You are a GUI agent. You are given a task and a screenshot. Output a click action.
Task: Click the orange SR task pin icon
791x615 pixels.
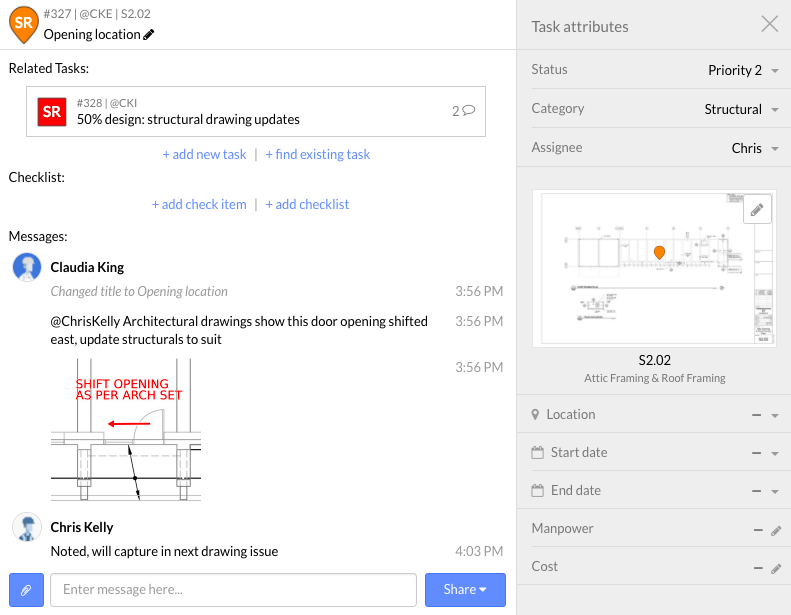pyautogui.click(x=23, y=23)
